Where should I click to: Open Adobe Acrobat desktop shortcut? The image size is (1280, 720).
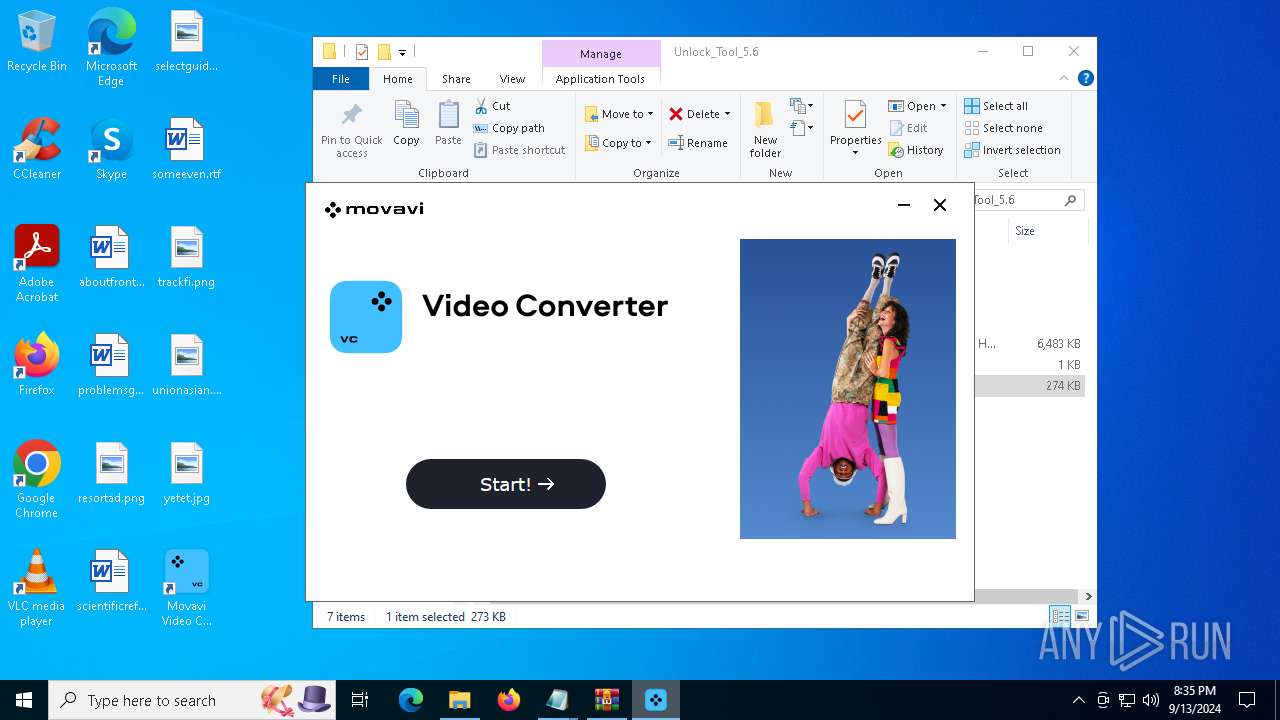(37, 264)
